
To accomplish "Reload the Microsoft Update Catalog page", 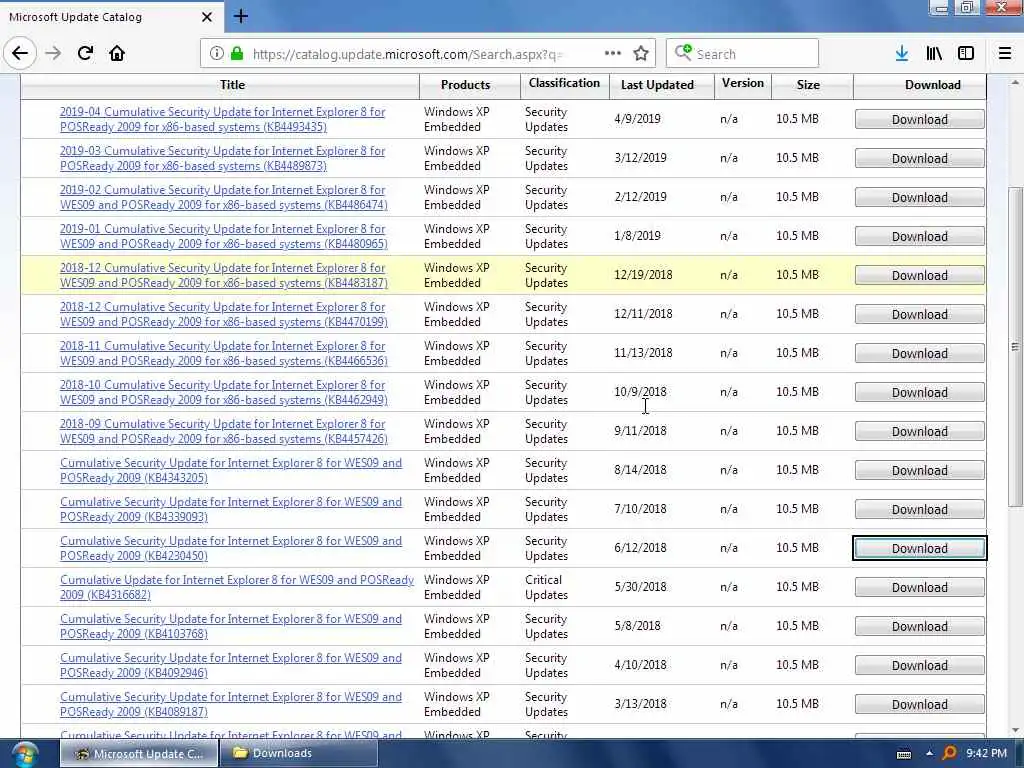I will pos(85,54).
